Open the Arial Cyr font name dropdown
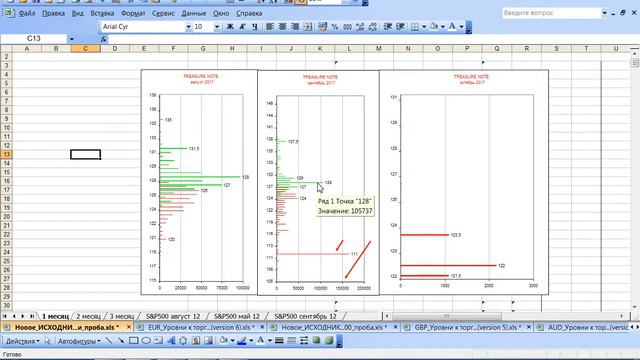Image resolution: width=640 pixels, height=360 pixels. pyautogui.click(x=188, y=27)
